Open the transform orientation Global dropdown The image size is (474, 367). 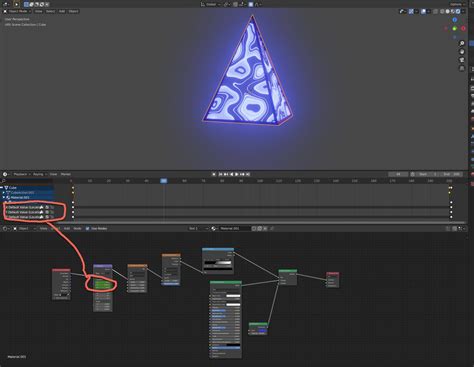[211, 4]
